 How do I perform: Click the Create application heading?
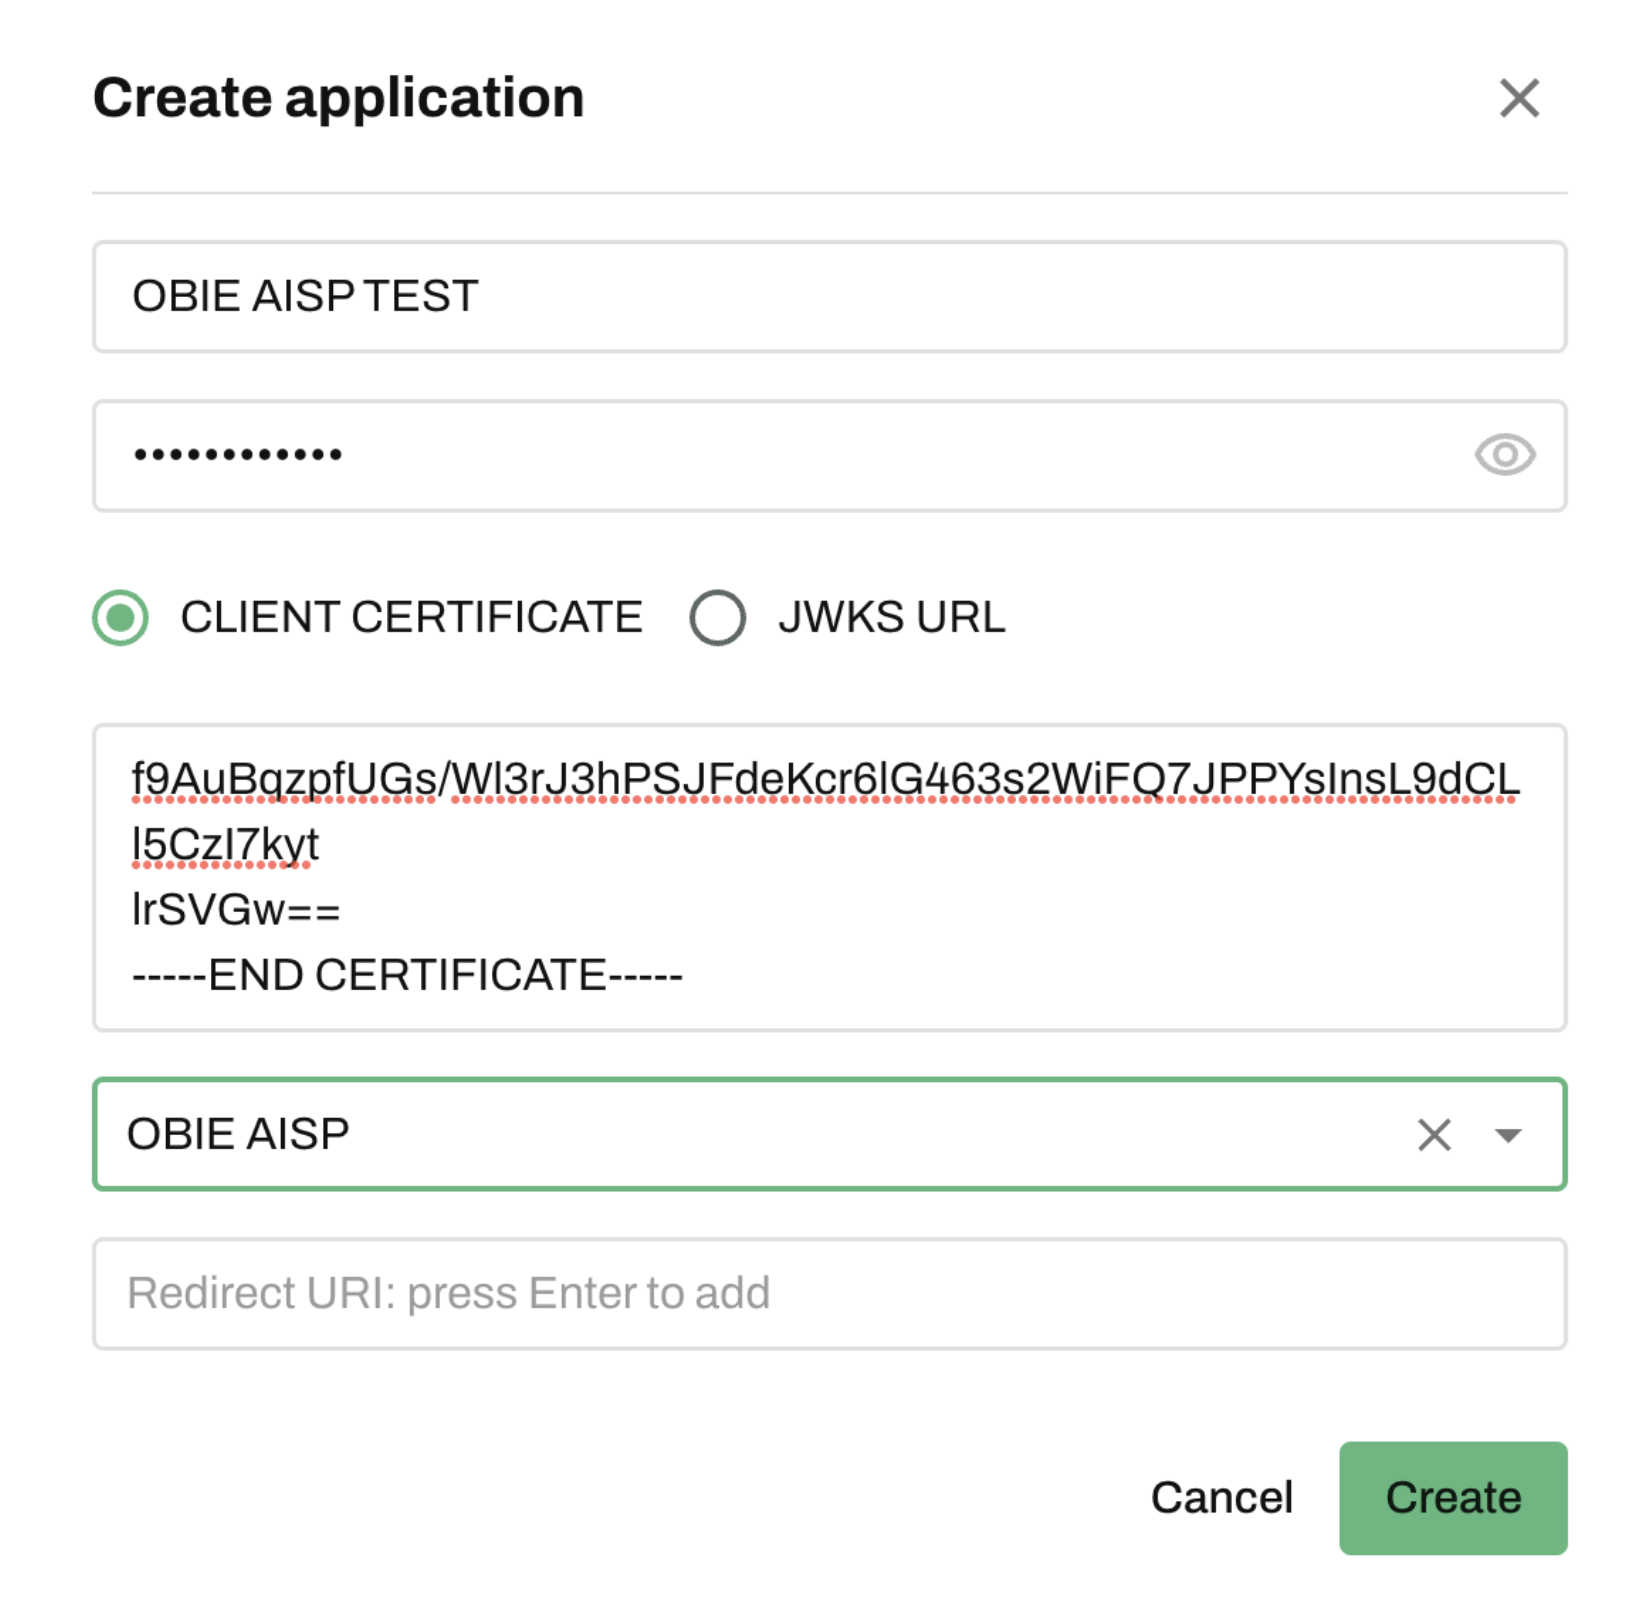click(x=338, y=98)
